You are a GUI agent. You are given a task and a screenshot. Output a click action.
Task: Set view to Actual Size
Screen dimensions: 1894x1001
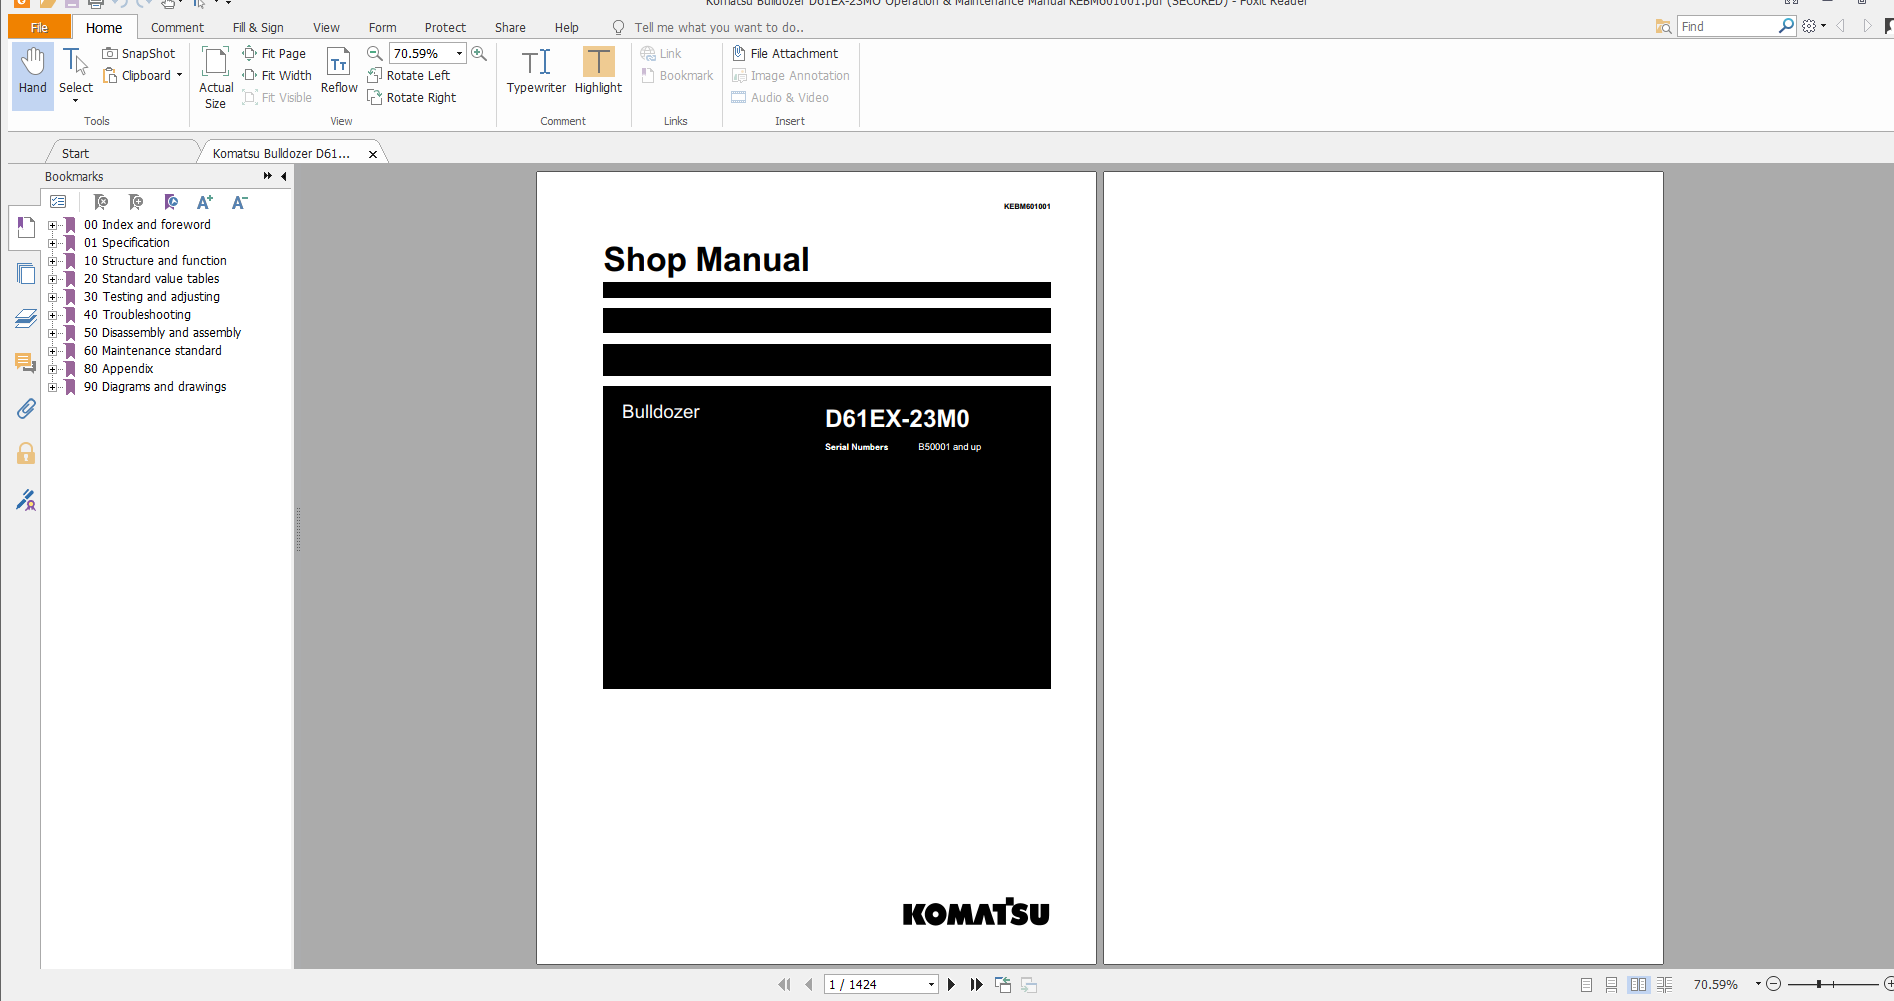[216, 78]
